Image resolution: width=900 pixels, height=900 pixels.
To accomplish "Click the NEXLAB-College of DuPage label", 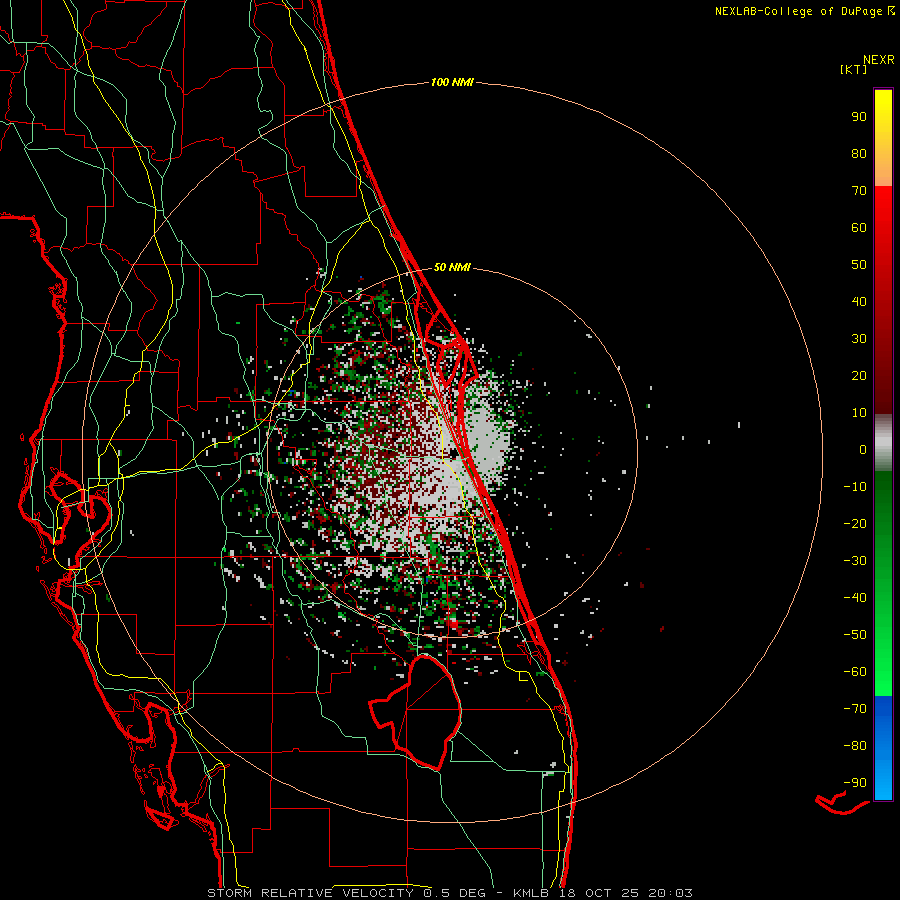I will [x=804, y=11].
